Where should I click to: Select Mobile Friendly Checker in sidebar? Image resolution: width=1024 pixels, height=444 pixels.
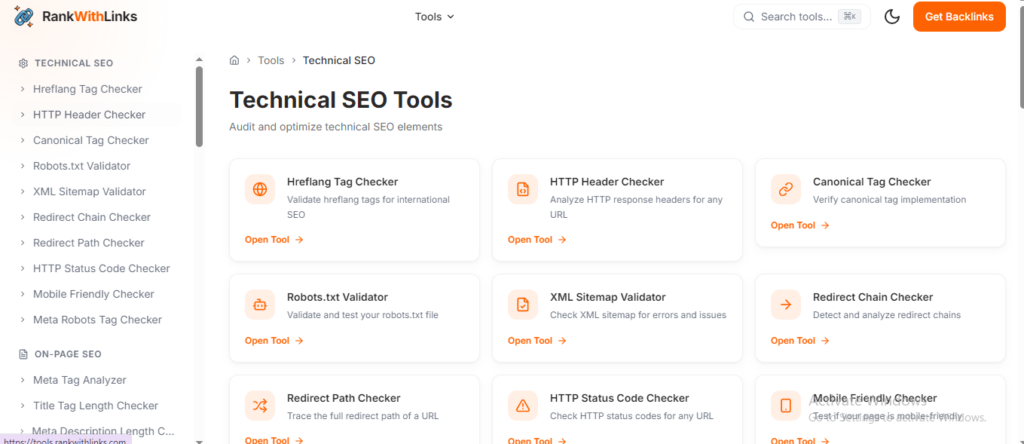[x=93, y=294]
